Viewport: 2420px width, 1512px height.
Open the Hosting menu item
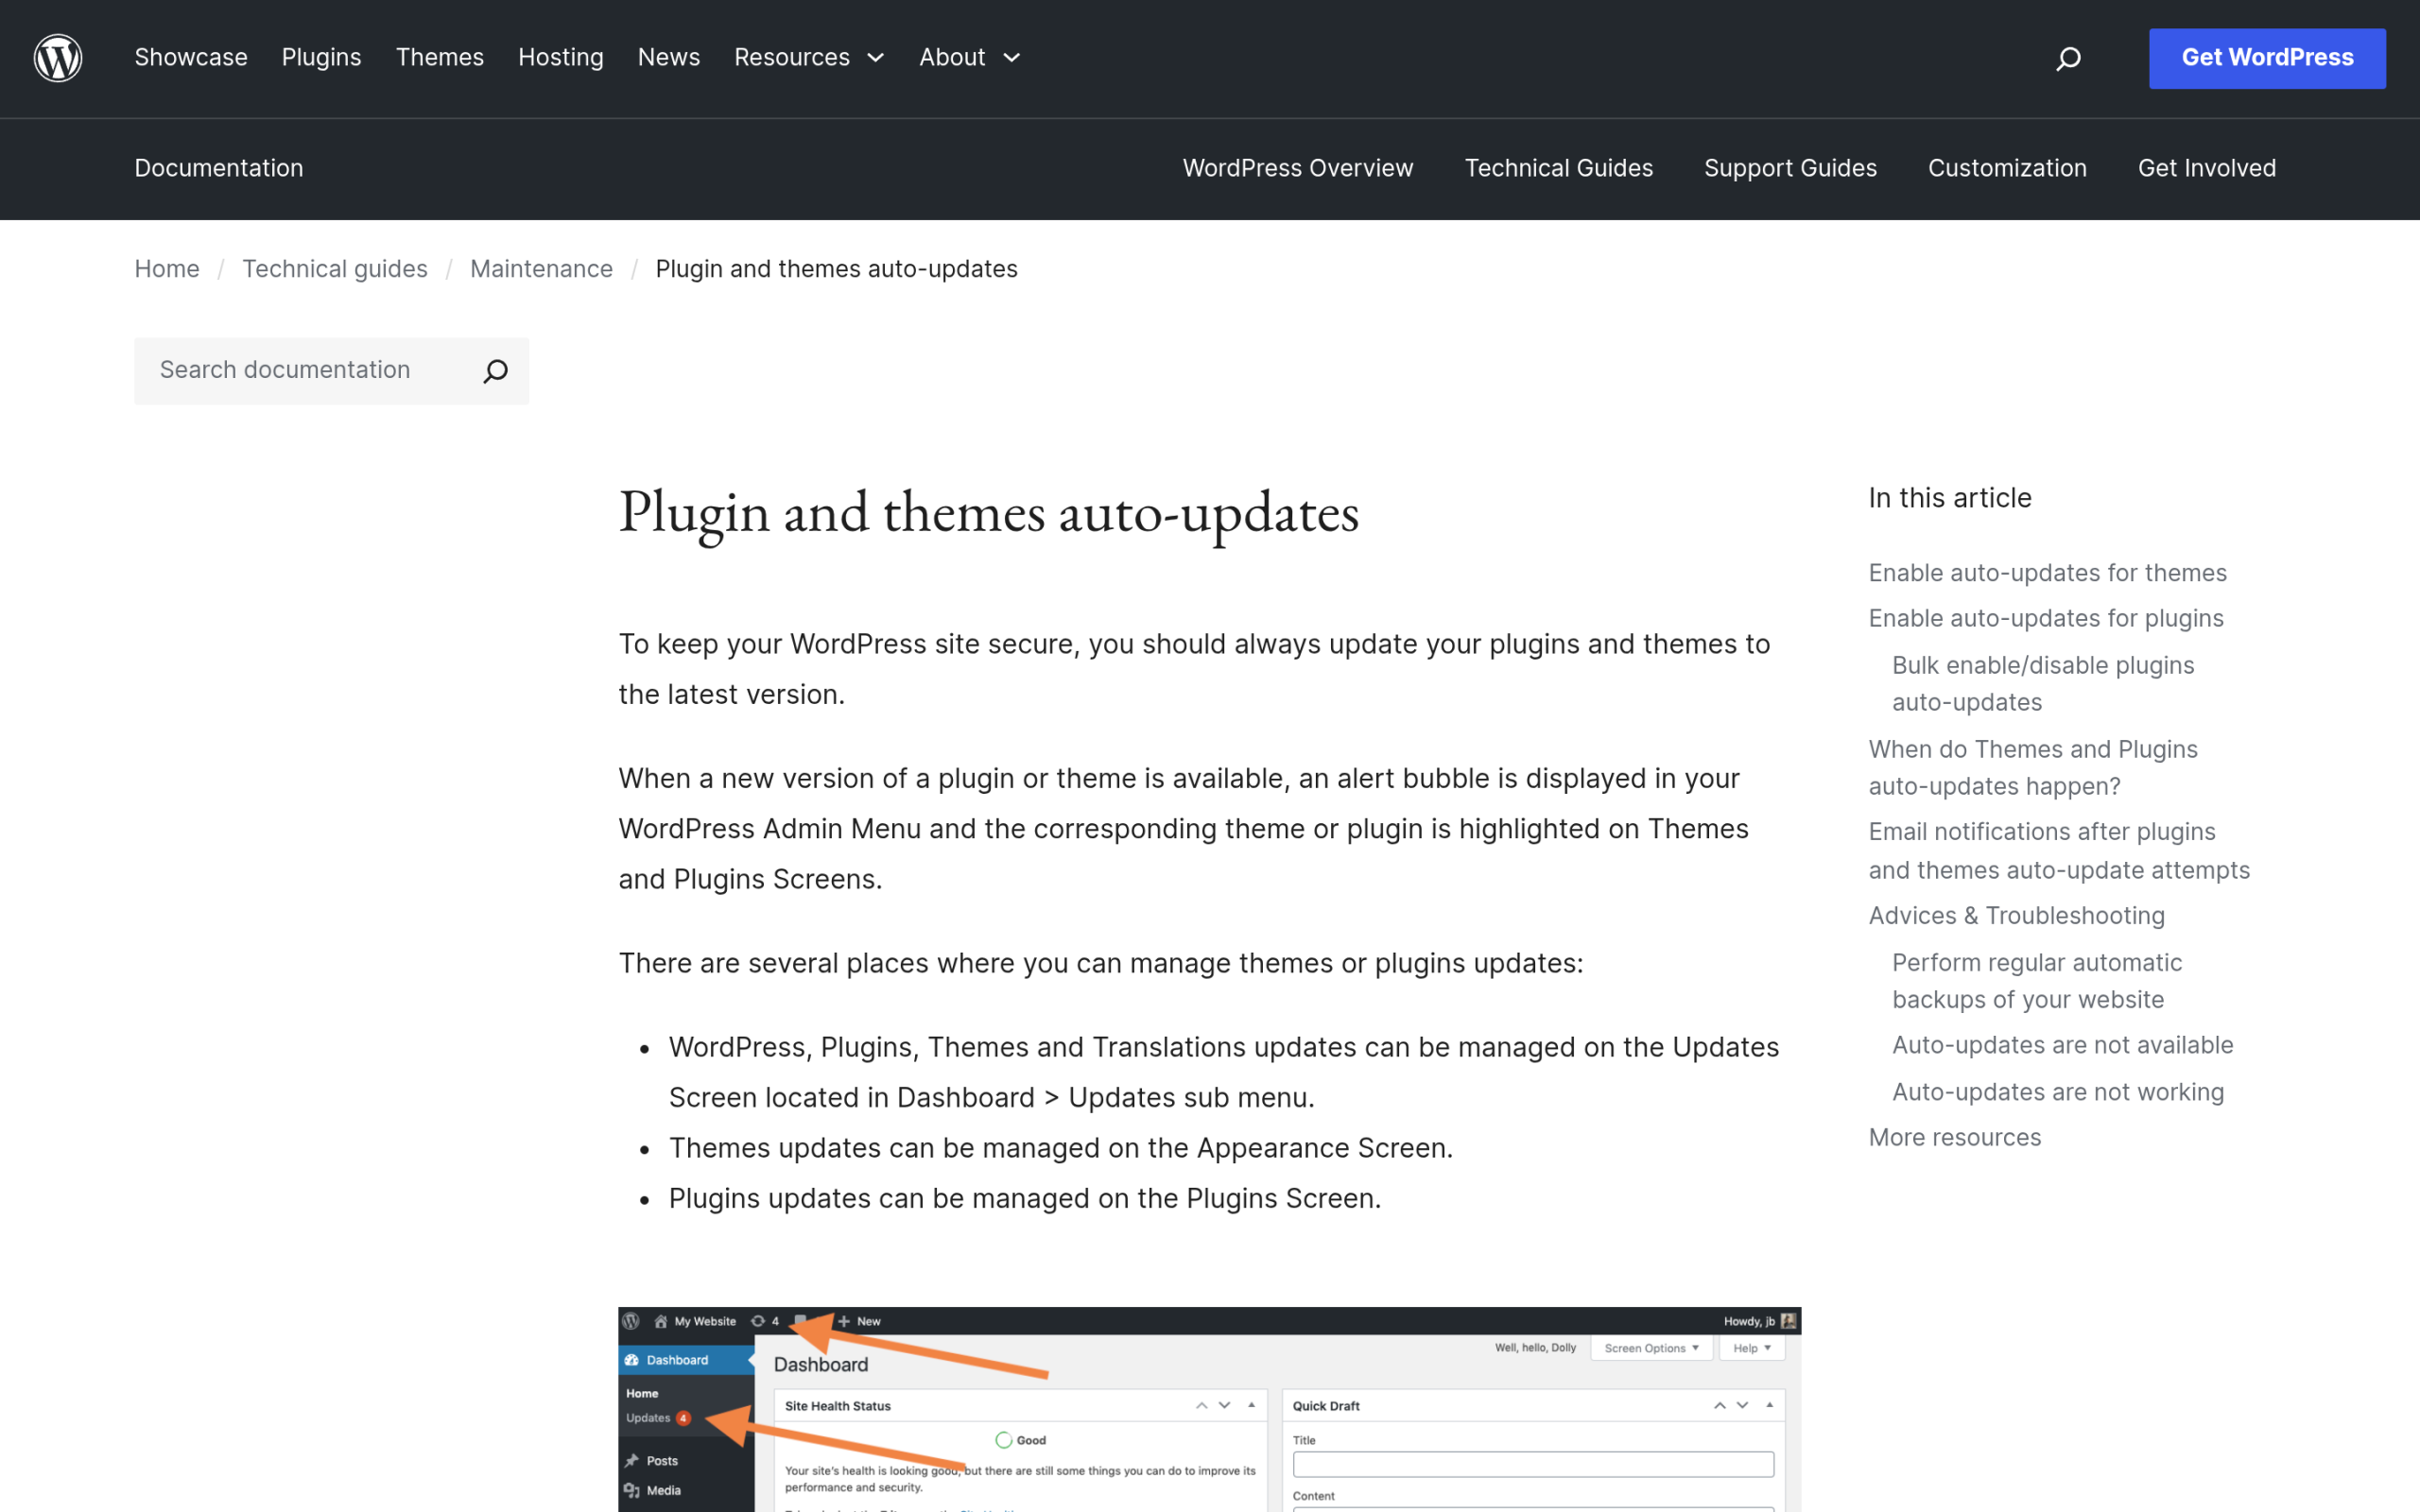[x=560, y=58]
